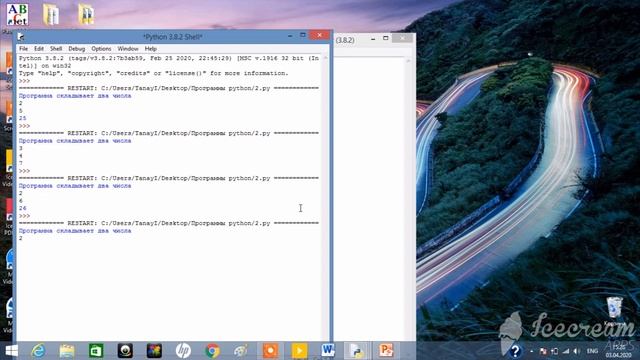640x360 pixels.
Task: Open the Edit menu
Action: (x=39, y=49)
